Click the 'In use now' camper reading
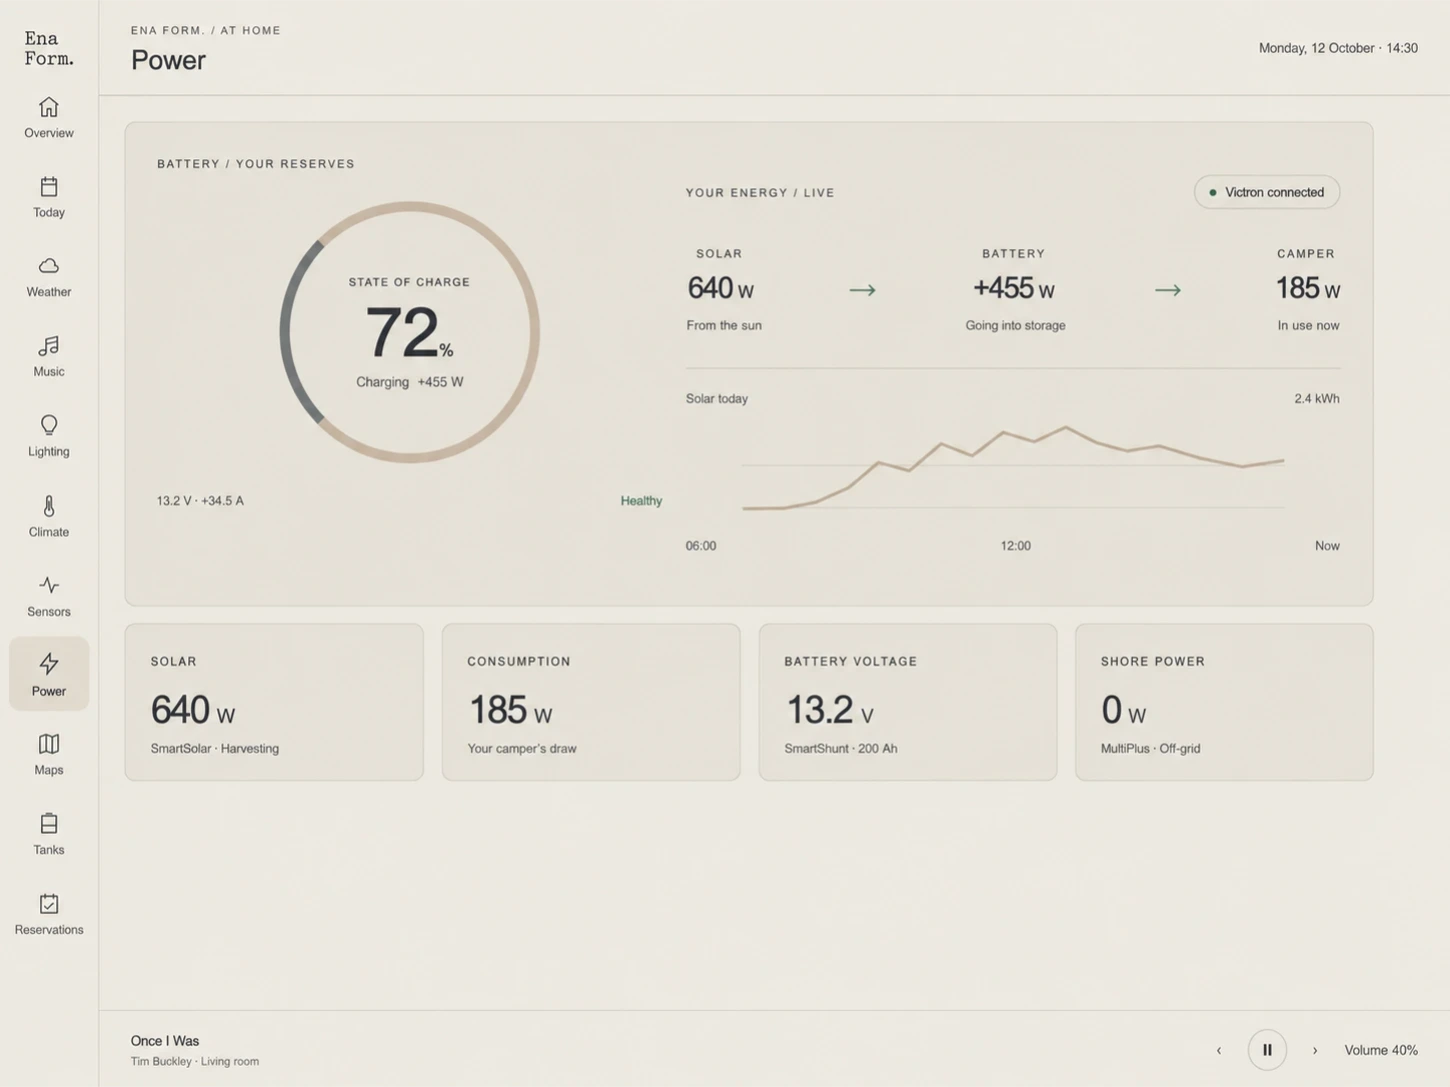This screenshot has width=1450, height=1087. tap(1308, 325)
